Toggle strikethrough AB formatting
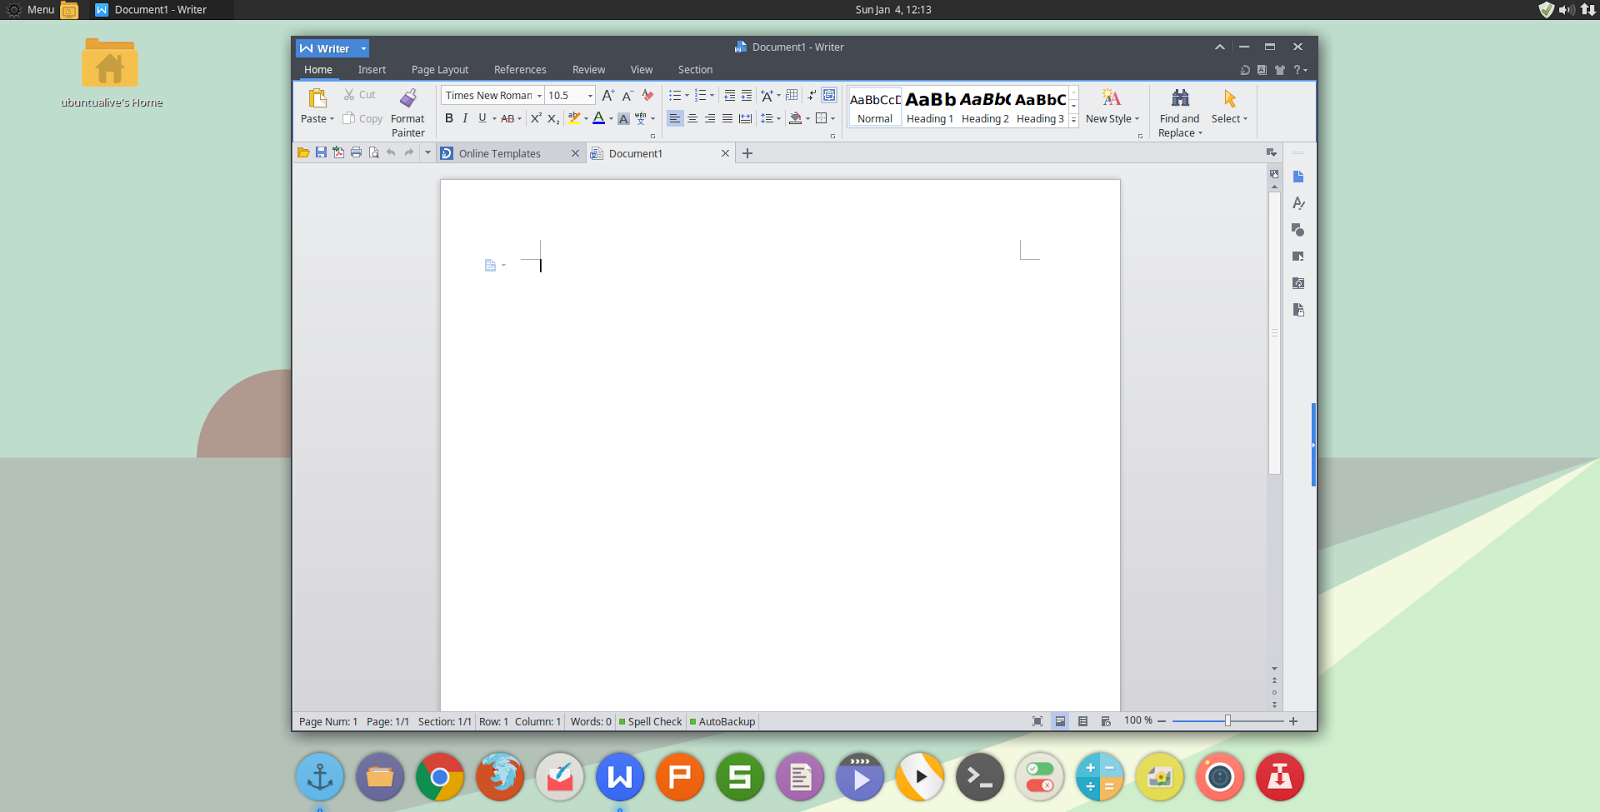Image resolution: width=1600 pixels, height=812 pixels. (x=507, y=118)
